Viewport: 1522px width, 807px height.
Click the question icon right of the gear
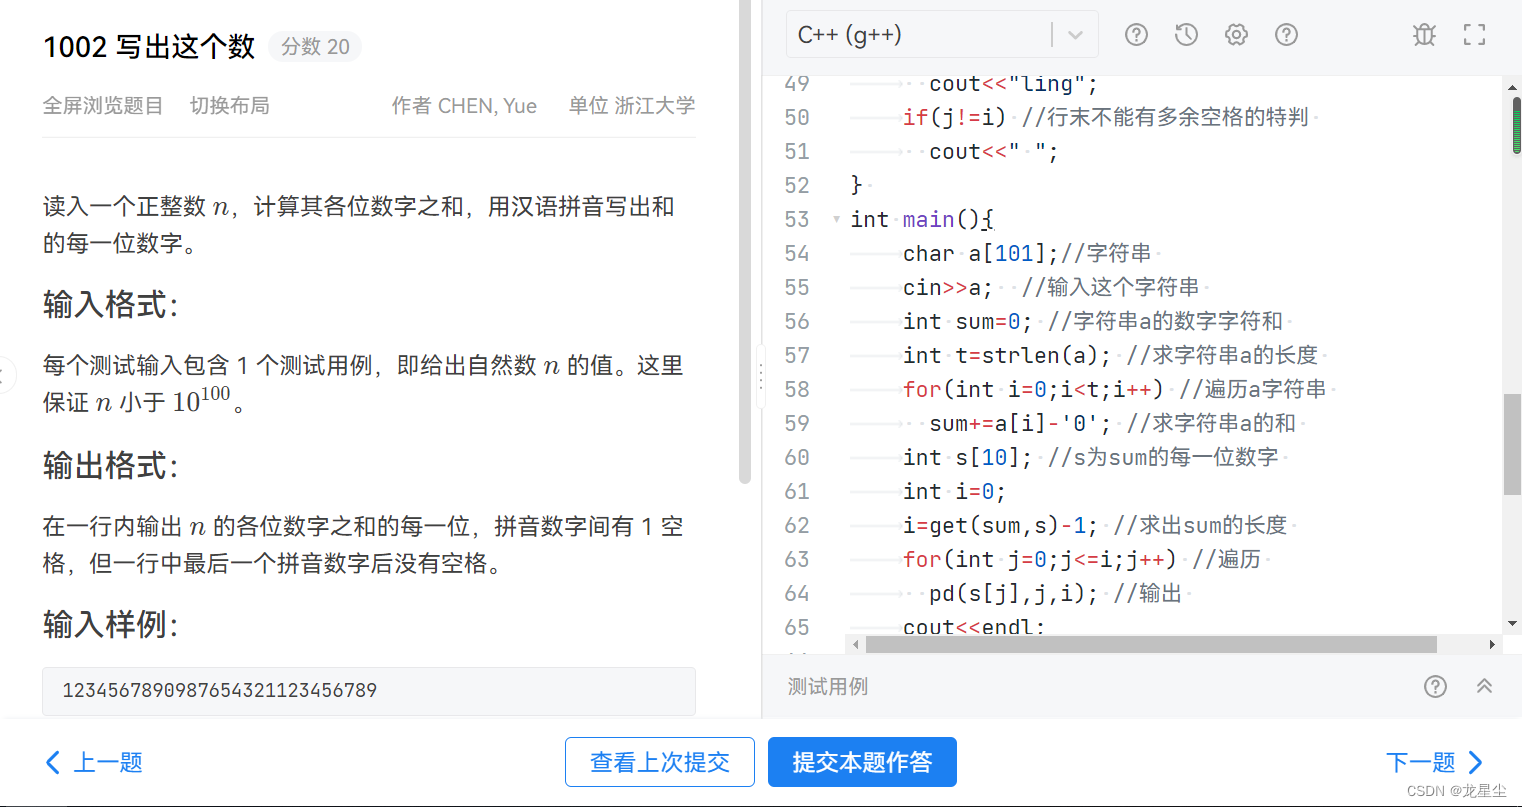tap(1286, 35)
